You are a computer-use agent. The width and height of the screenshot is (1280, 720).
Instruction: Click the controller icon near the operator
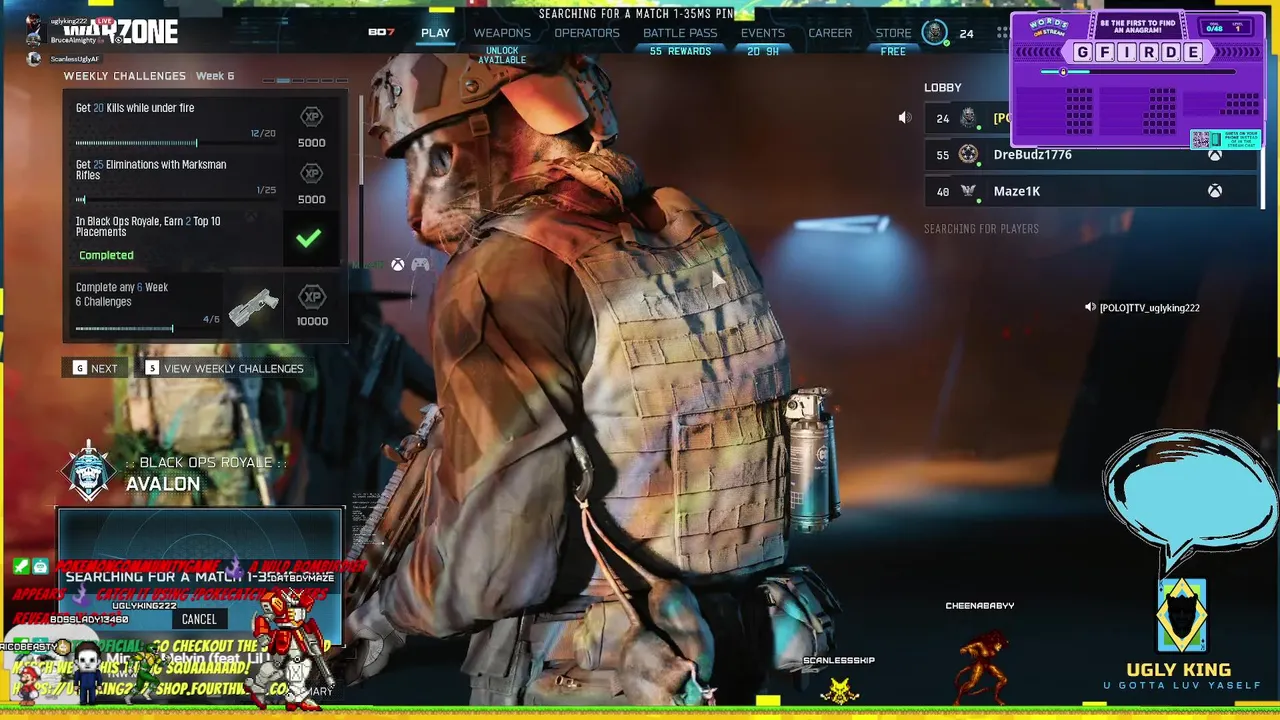(x=420, y=264)
